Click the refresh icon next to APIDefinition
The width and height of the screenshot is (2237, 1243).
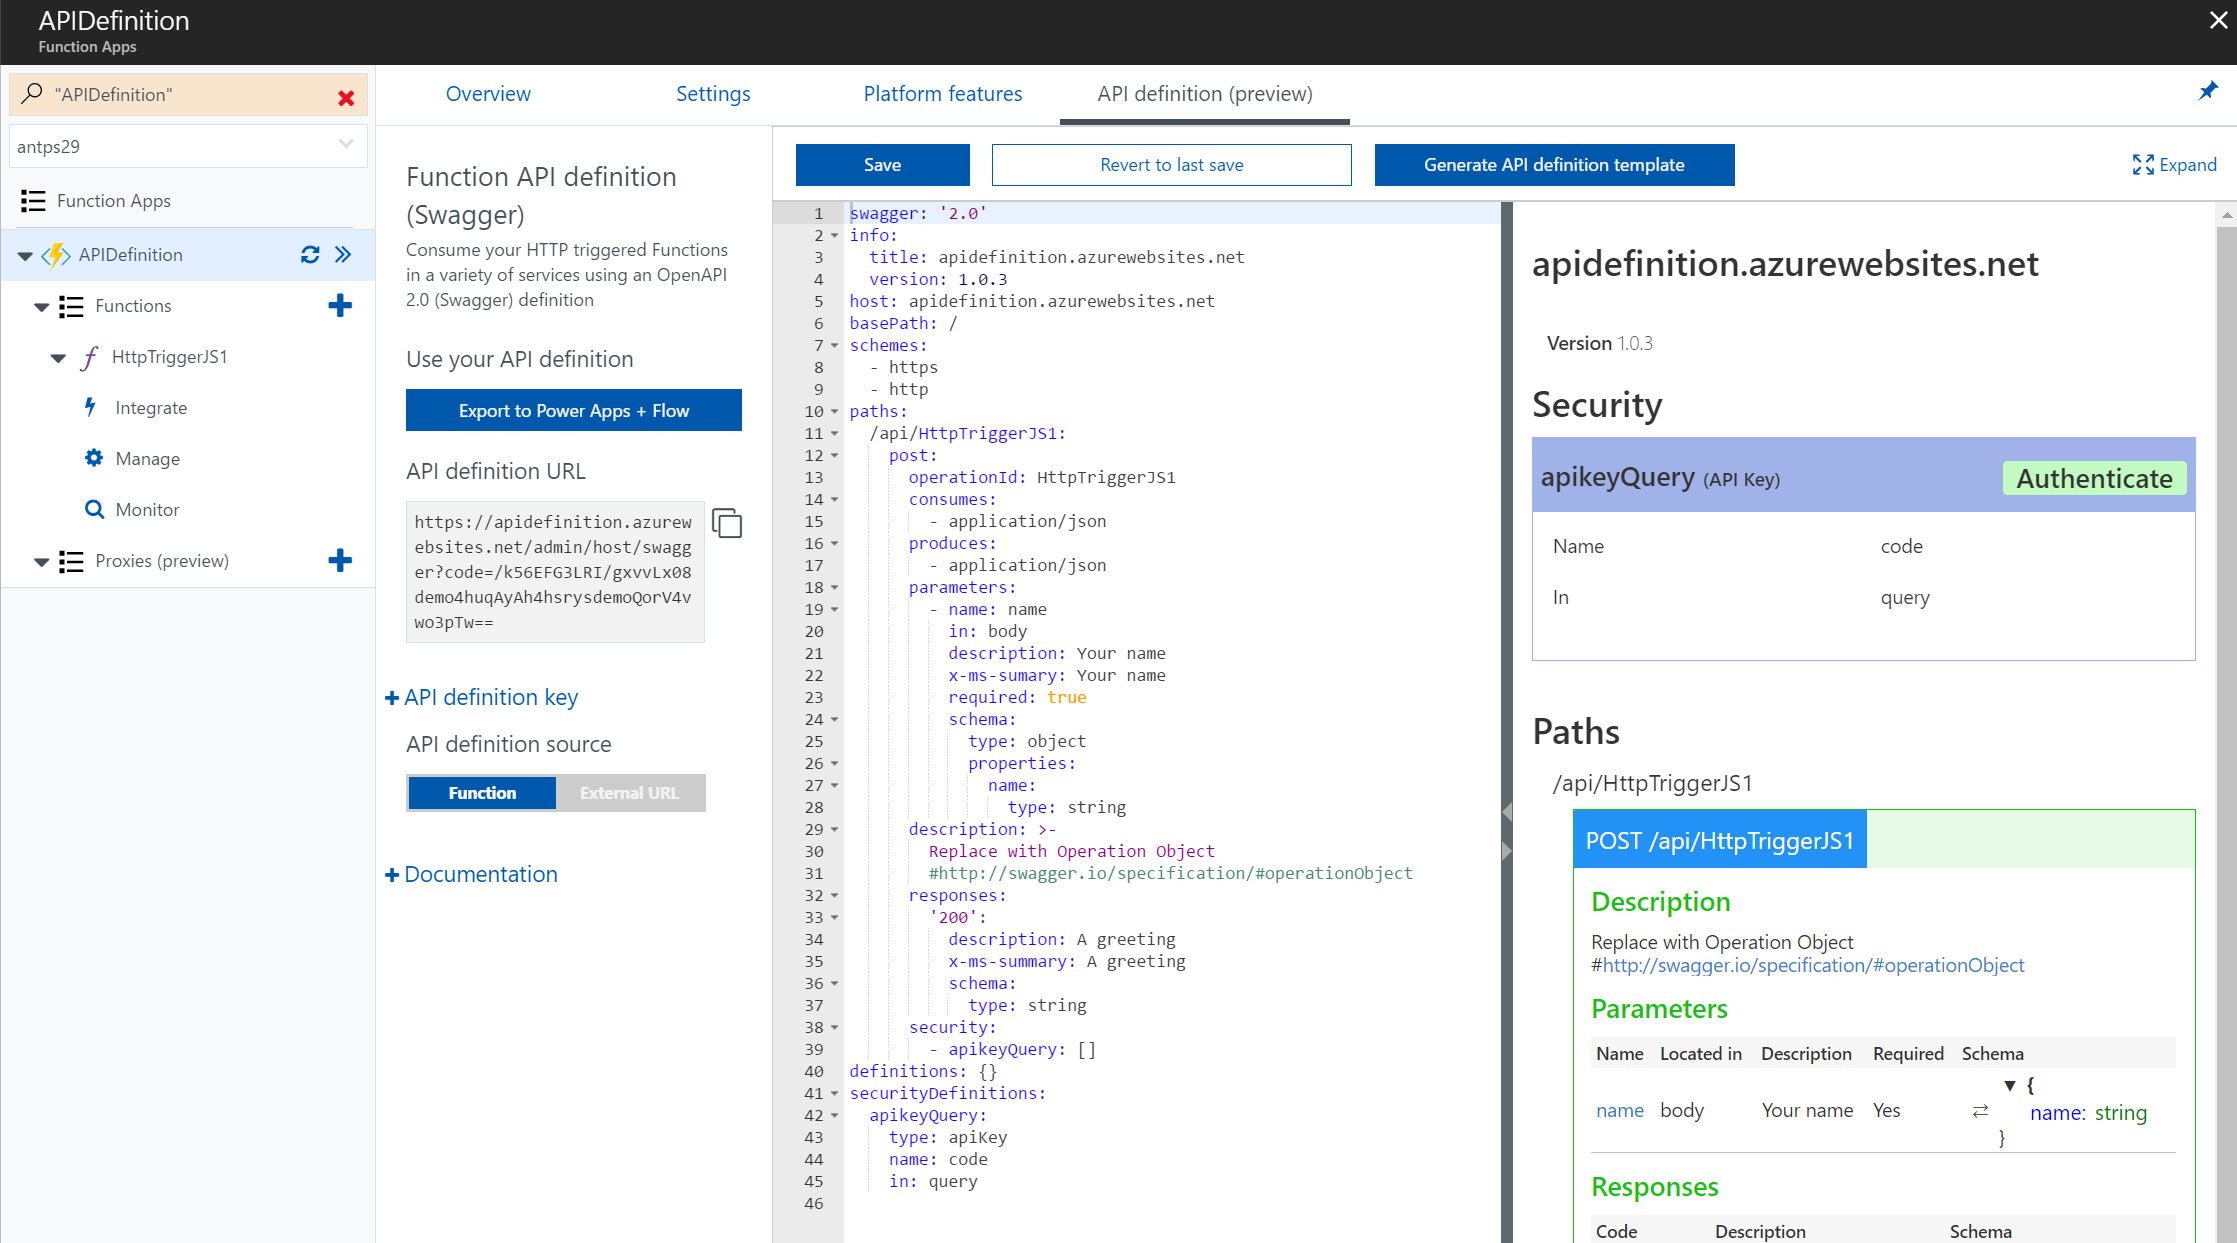click(306, 254)
